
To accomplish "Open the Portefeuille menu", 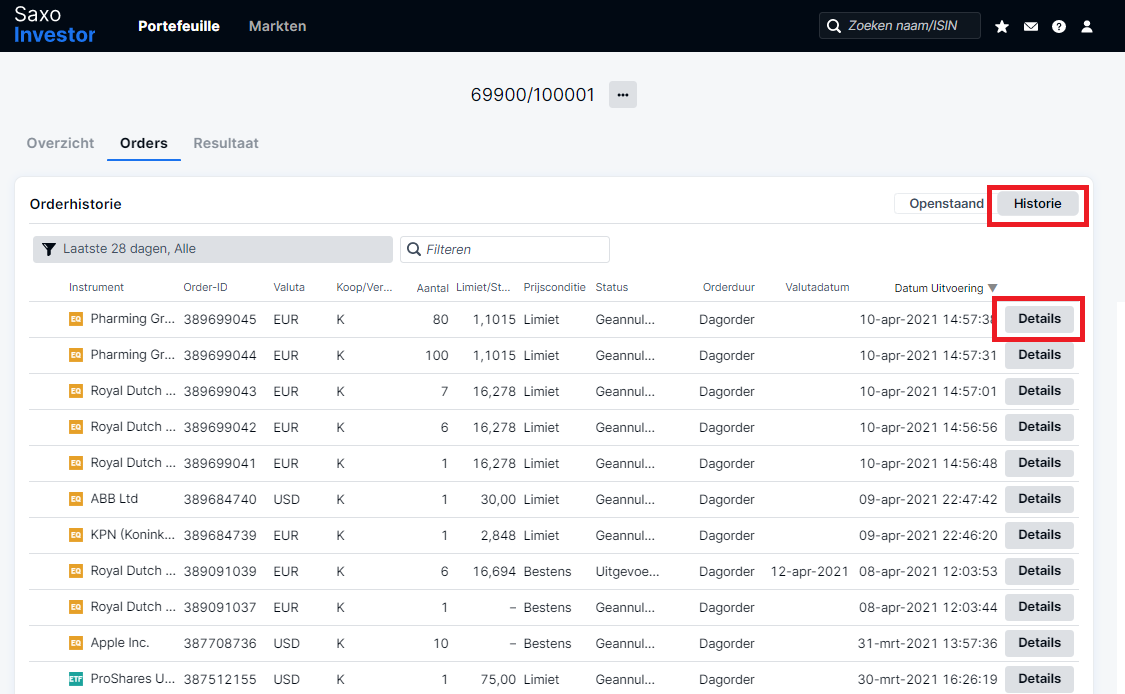I will (x=179, y=26).
